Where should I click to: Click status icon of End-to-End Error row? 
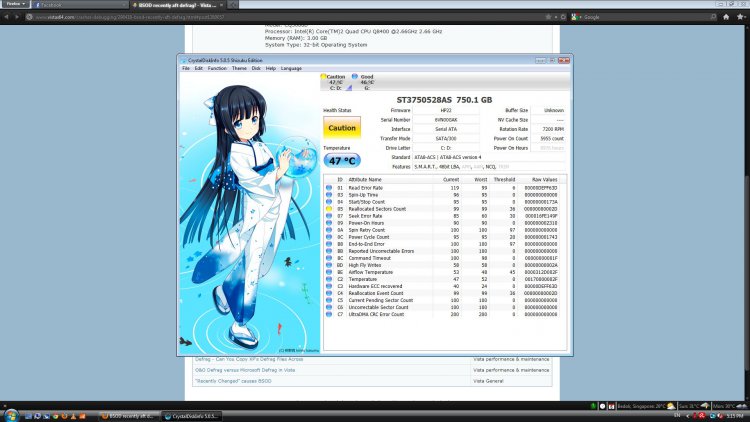point(329,244)
